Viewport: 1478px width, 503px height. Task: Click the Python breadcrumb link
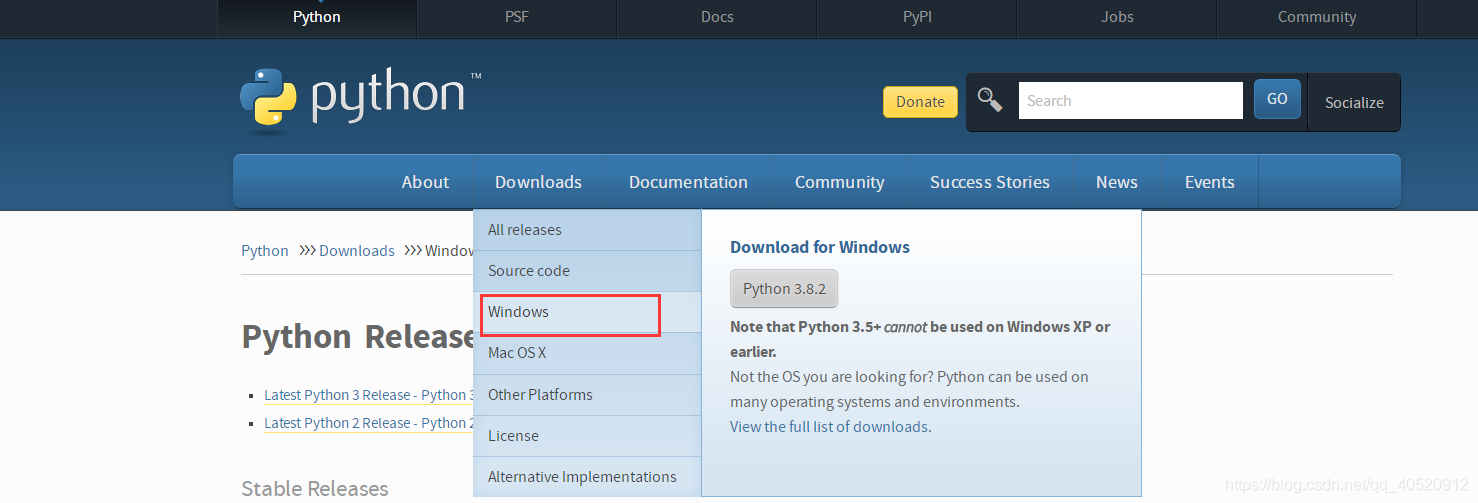coord(265,251)
